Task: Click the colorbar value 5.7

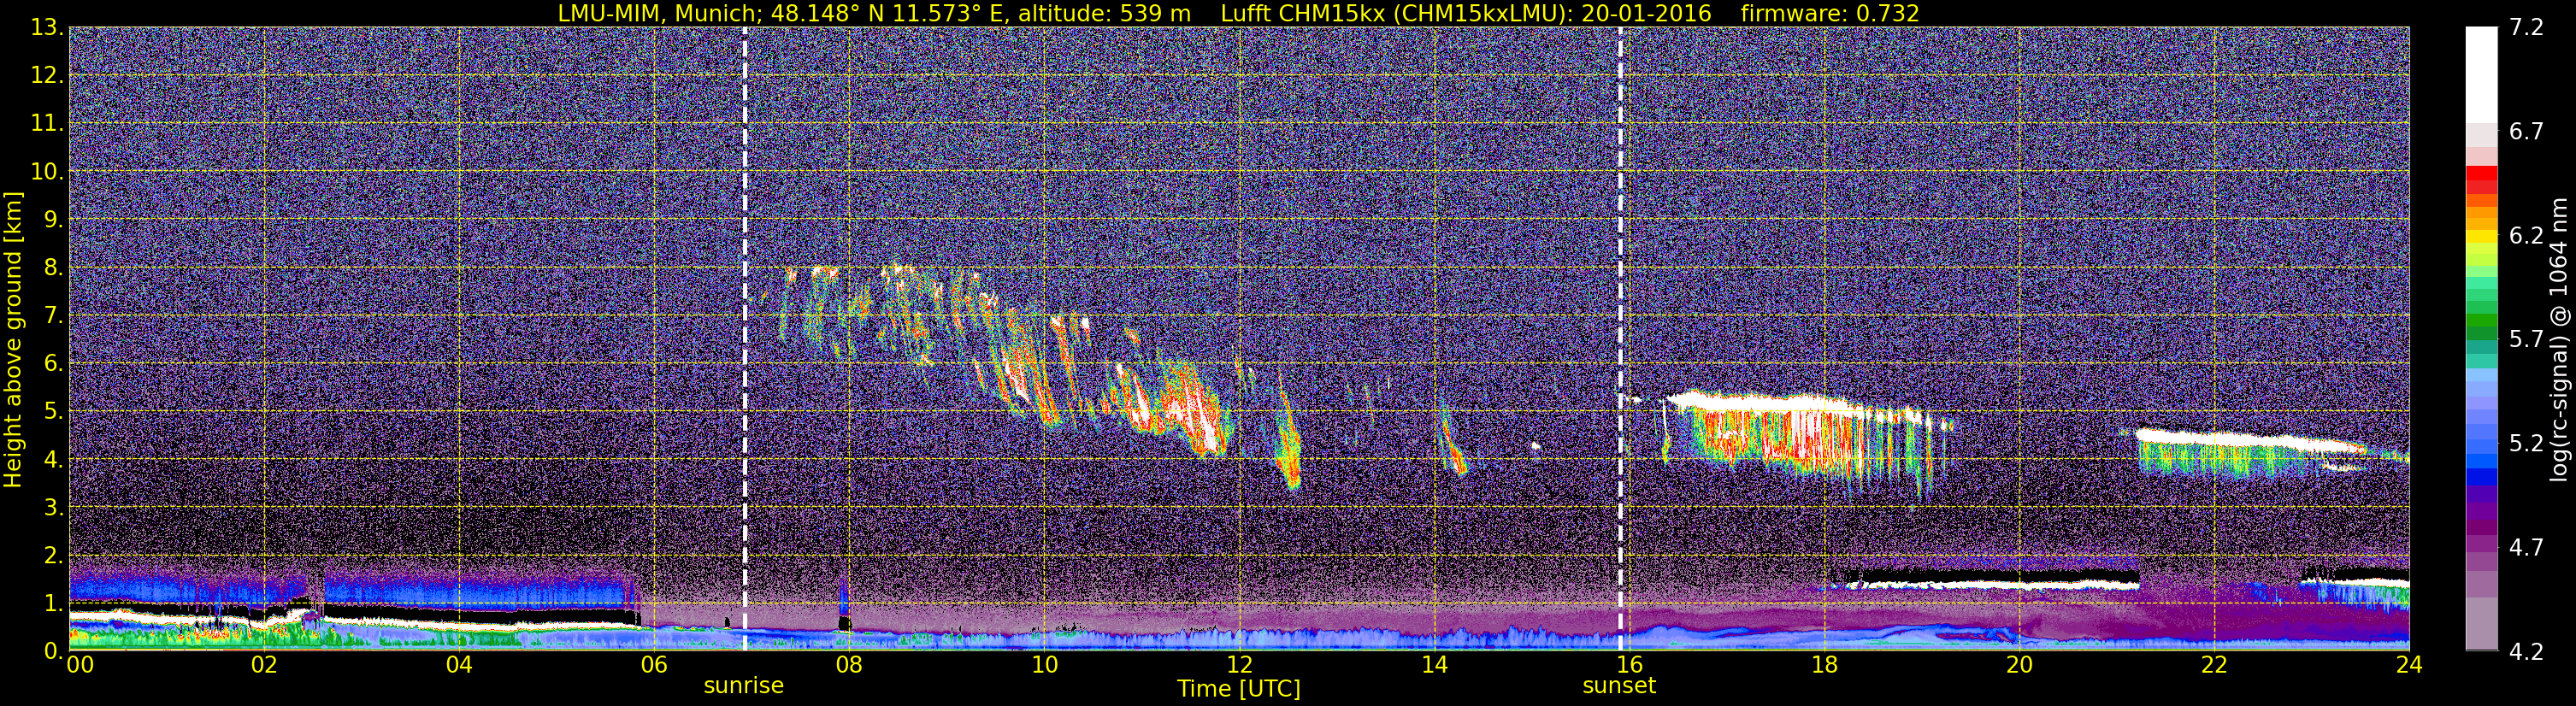Action: (2526, 340)
